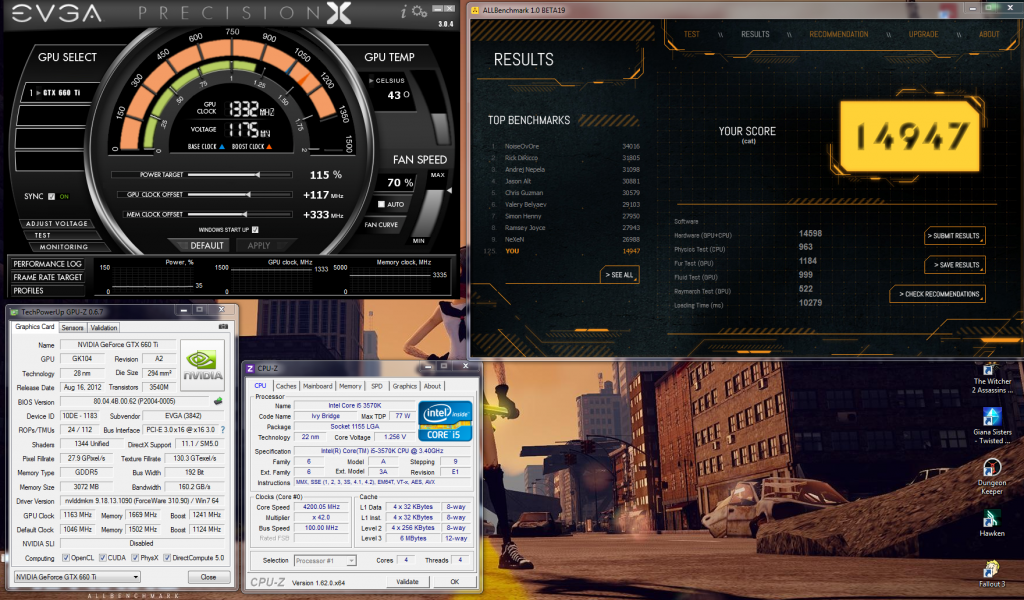Image resolution: width=1024 pixels, height=600 pixels.
Task: Open the Graphics tab in CPU-Z
Action: (x=404, y=387)
